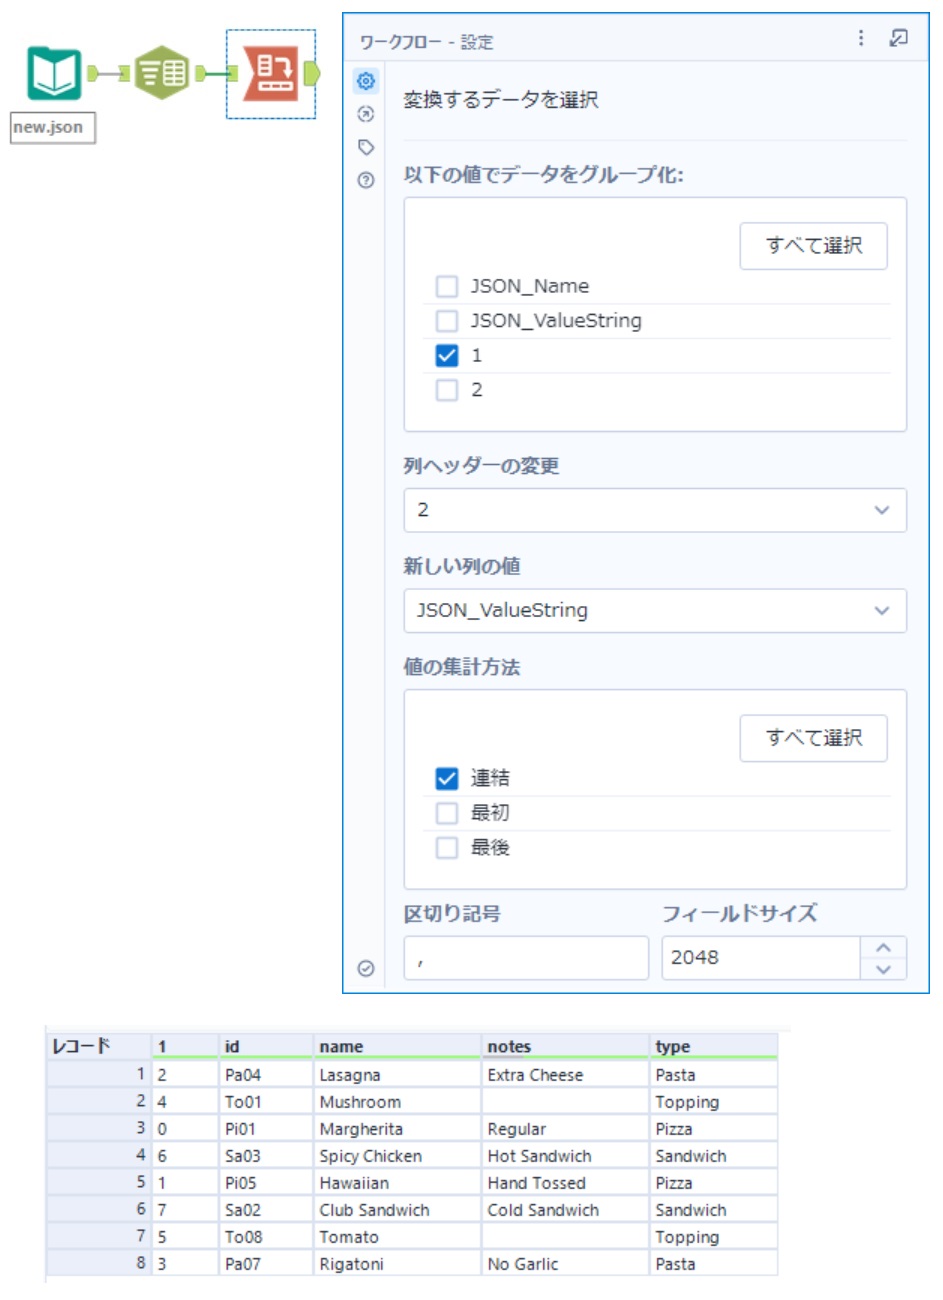Check the field 2 grouping checkbox
This screenshot has width=943, height=1300.
pos(447,390)
